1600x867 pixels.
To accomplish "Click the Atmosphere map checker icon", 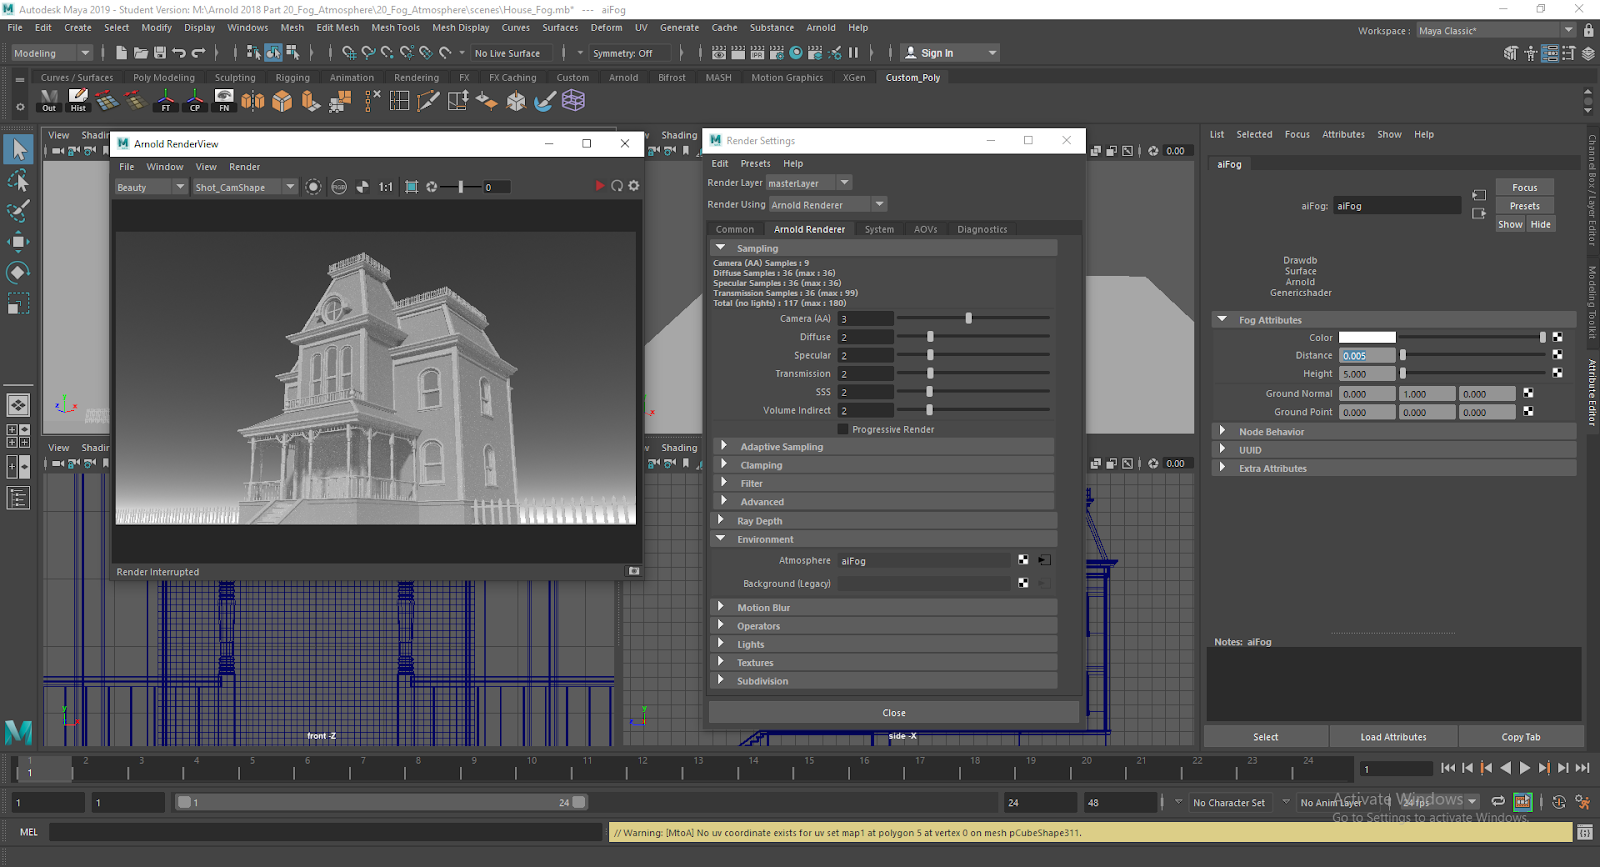I will tap(1023, 560).
